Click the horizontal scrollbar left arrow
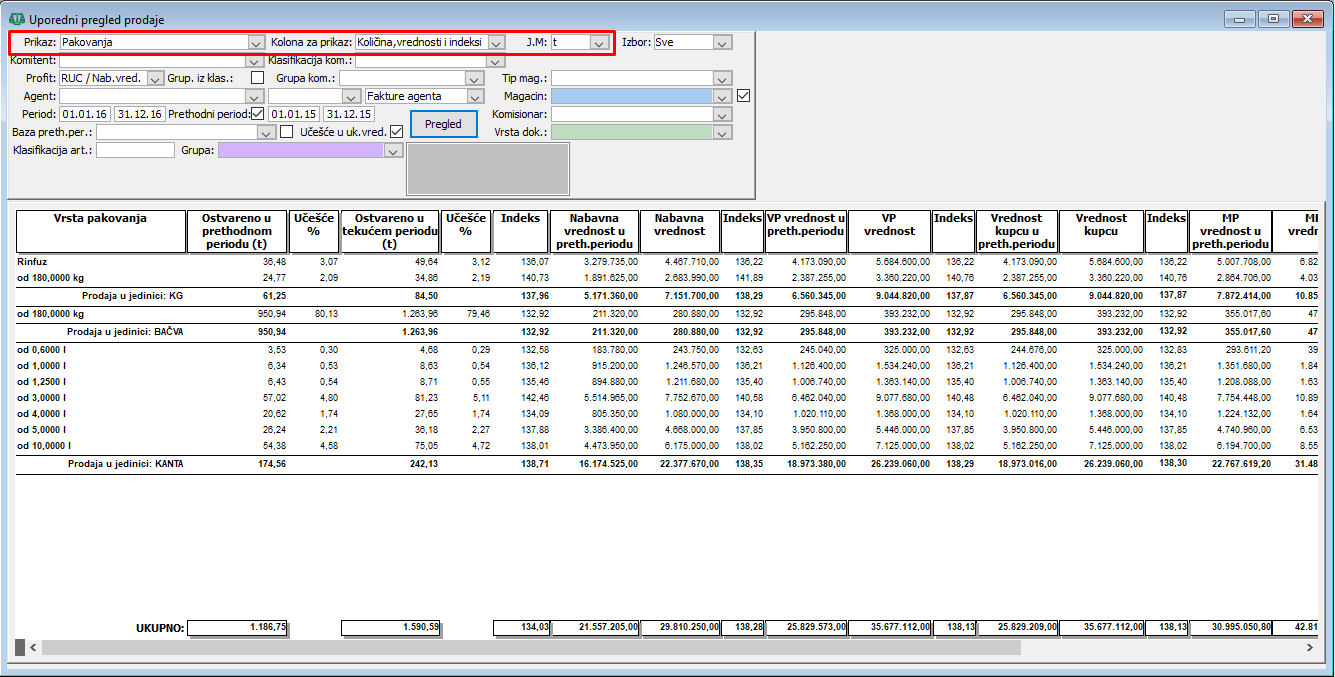Image resolution: width=1335 pixels, height=677 pixels. tap(33, 648)
